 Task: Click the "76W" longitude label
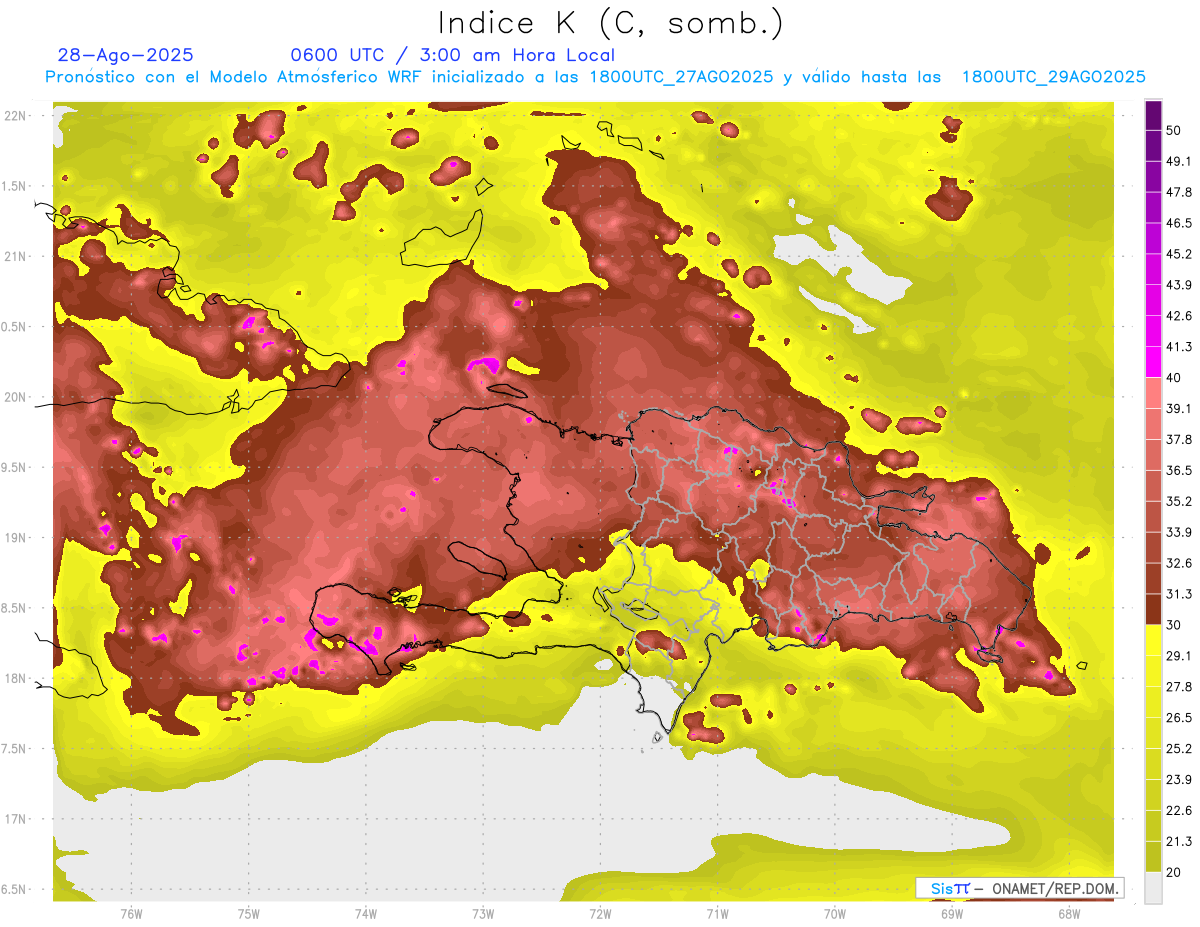pos(131,914)
